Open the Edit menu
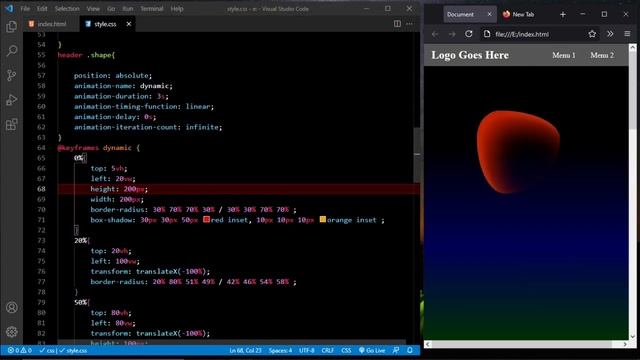 tap(42, 9)
